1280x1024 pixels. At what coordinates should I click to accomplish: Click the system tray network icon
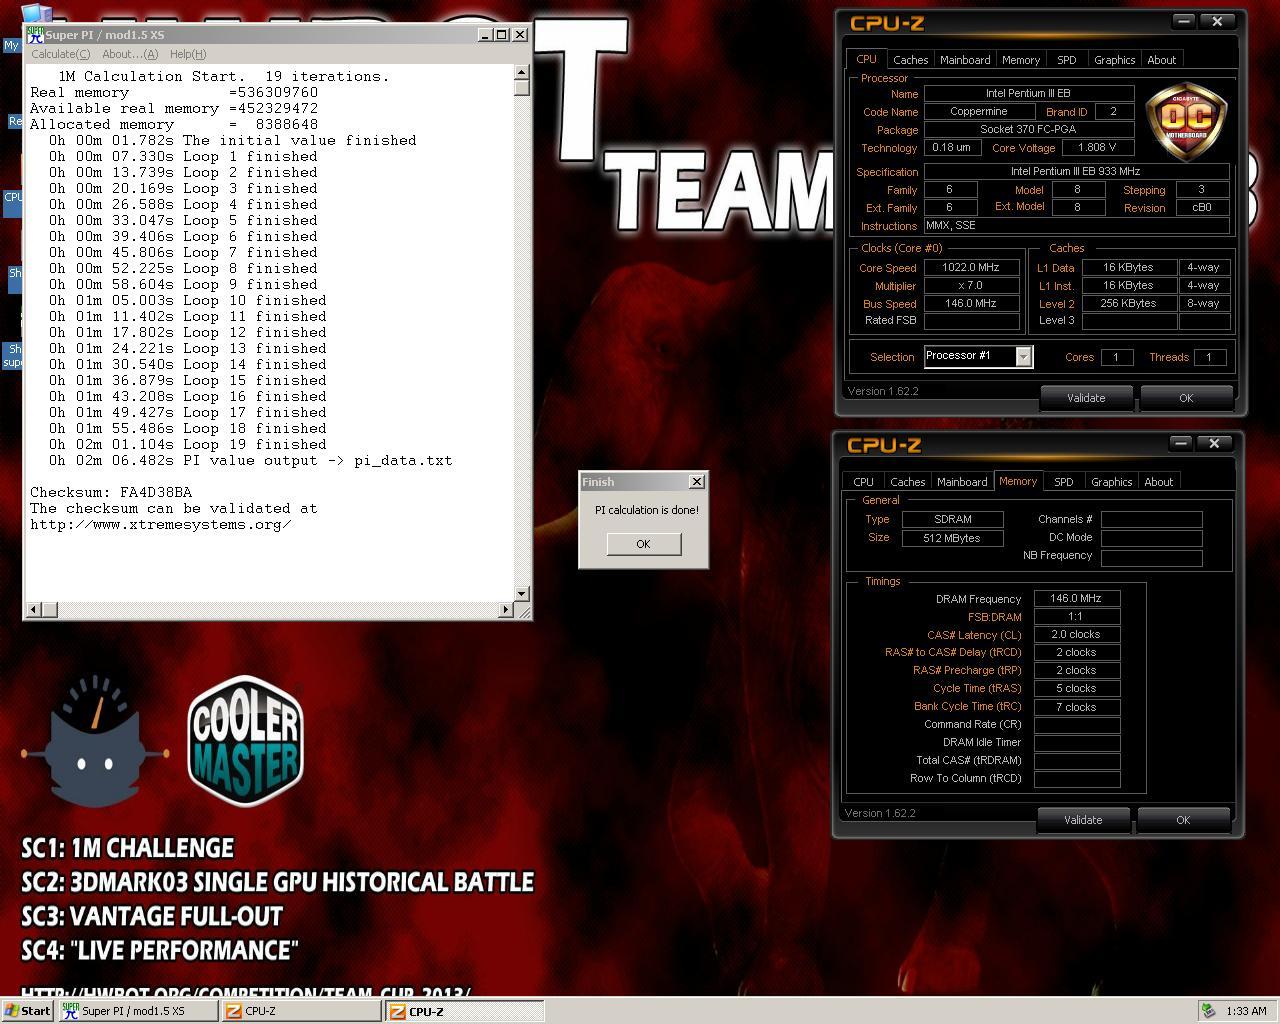[x=1208, y=1011]
